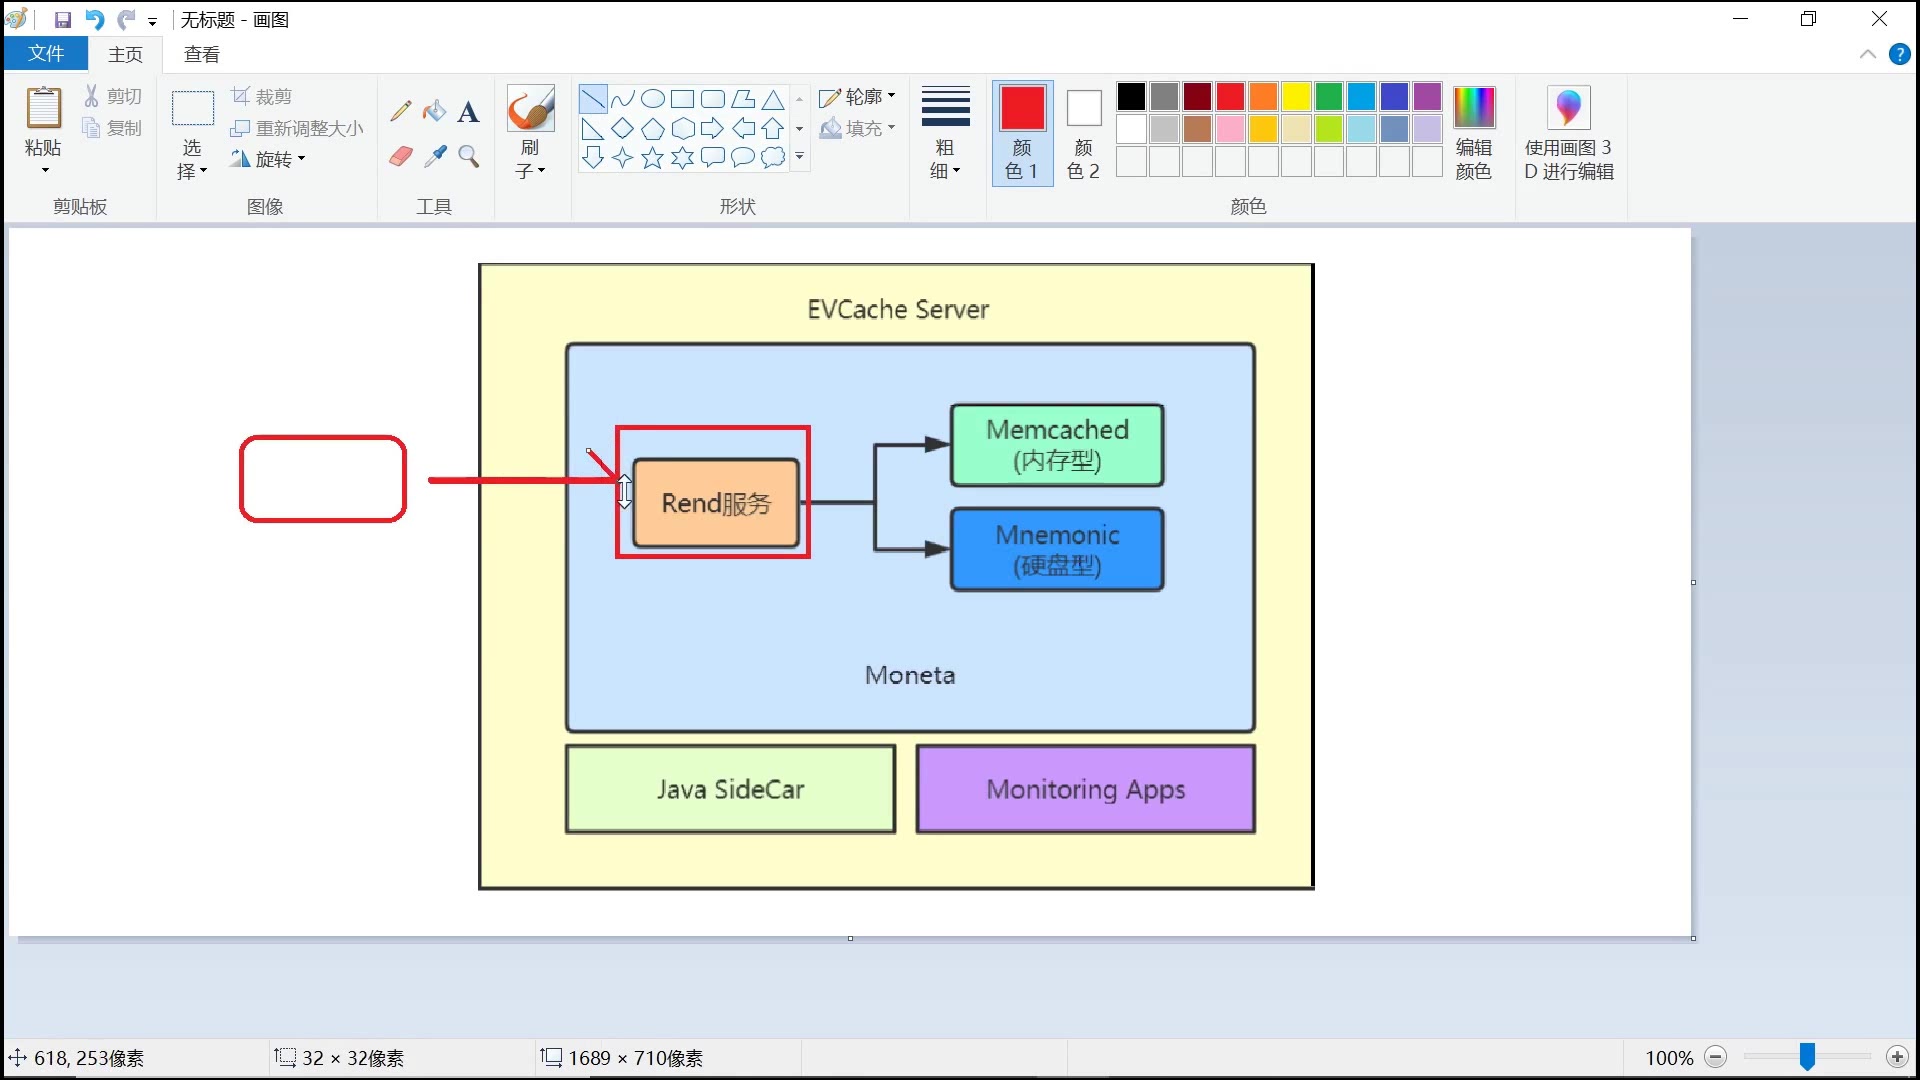Select the Eraser tool
Screen dimensions: 1920x1080
(x=401, y=156)
